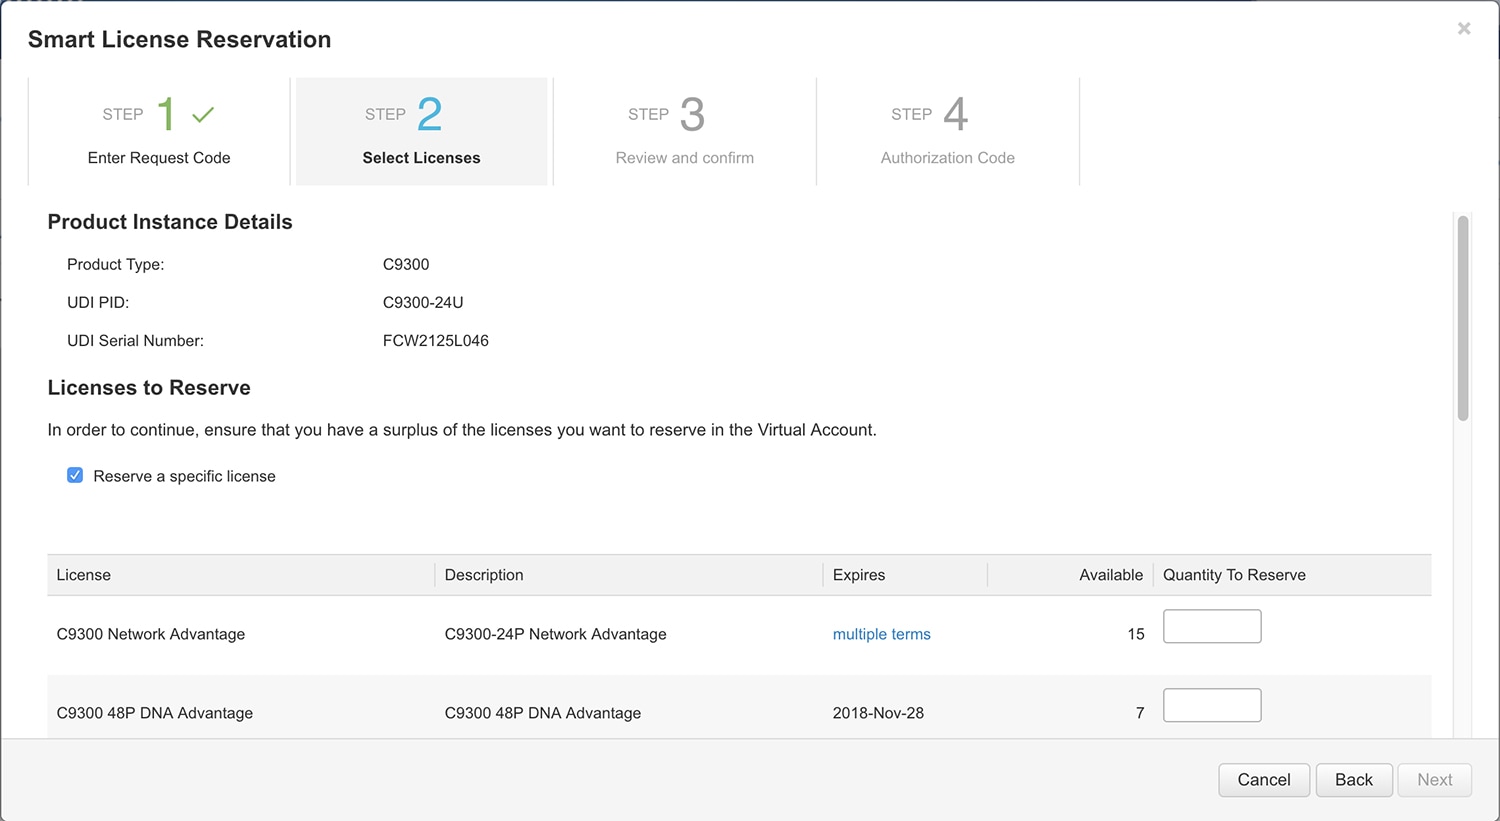The height and width of the screenshot is (821, 1500).
Task: Click the Product Type value C9300
Action: tap(406, 265)
